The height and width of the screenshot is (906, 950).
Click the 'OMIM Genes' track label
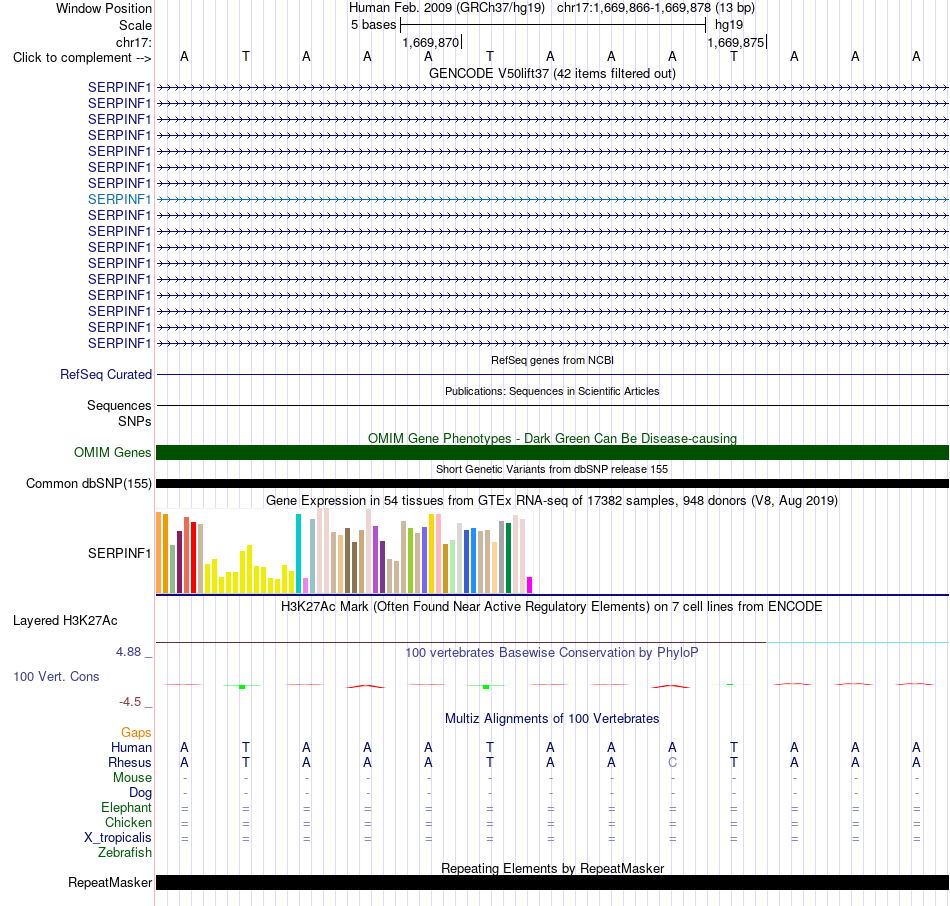(x=113, y=453)
